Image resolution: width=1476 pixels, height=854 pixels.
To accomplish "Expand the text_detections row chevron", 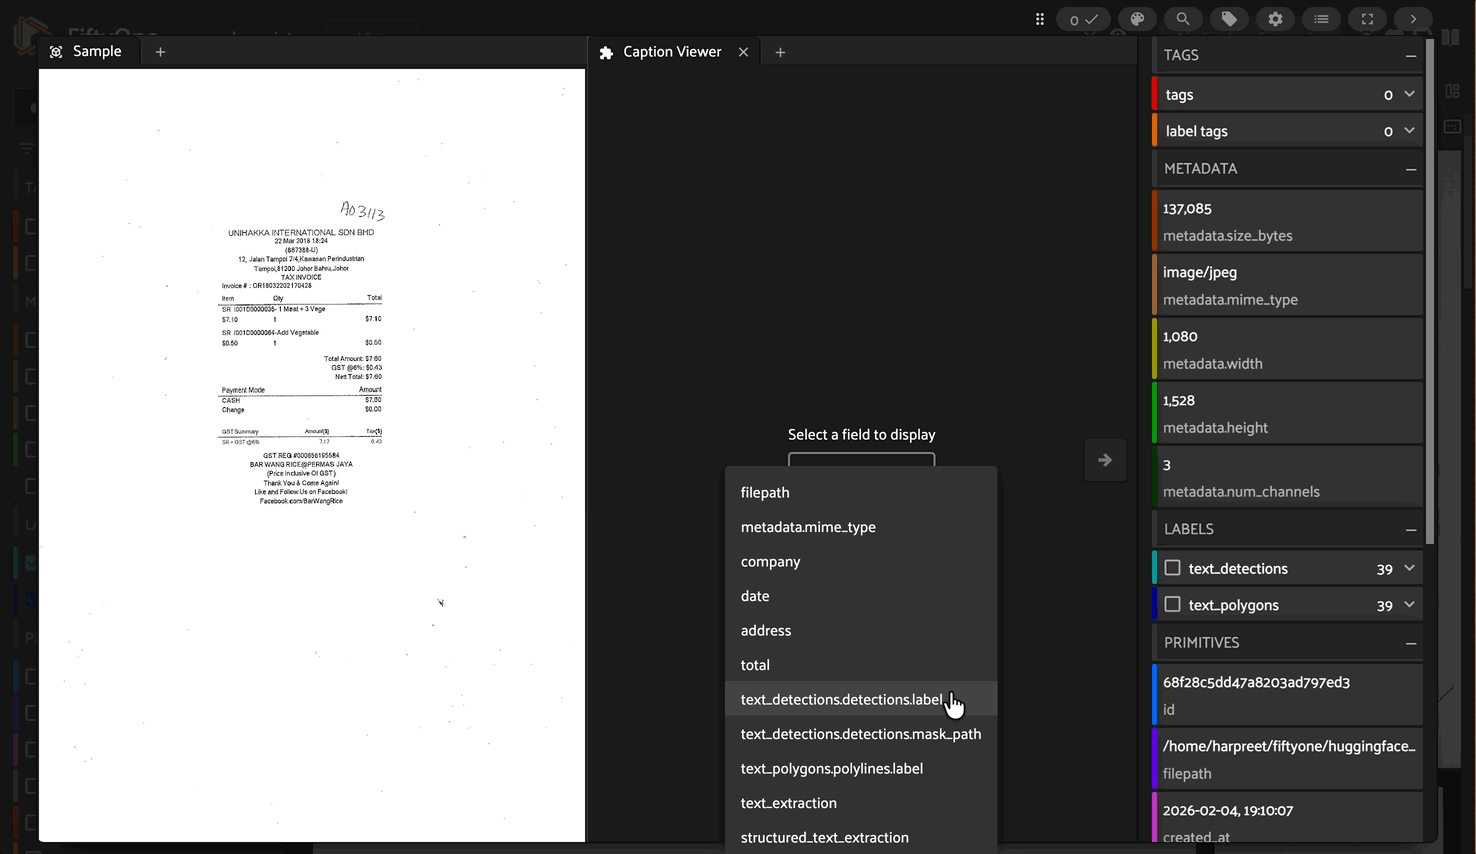I will point(1409,568).
